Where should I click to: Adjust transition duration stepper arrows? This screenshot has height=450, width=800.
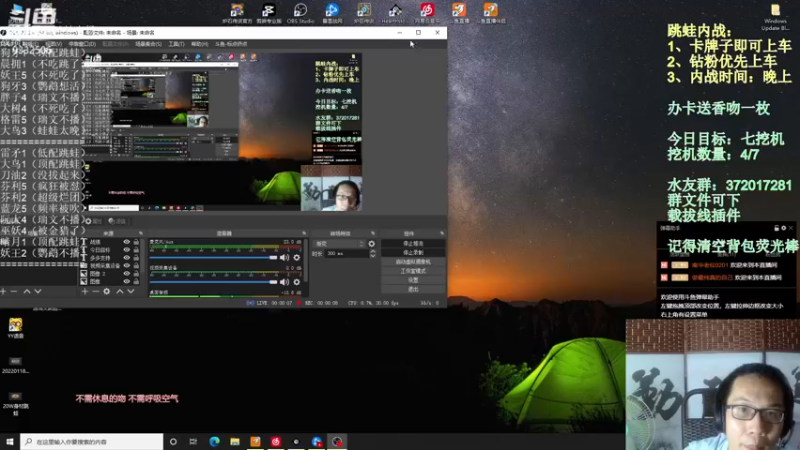coord(372,254)
